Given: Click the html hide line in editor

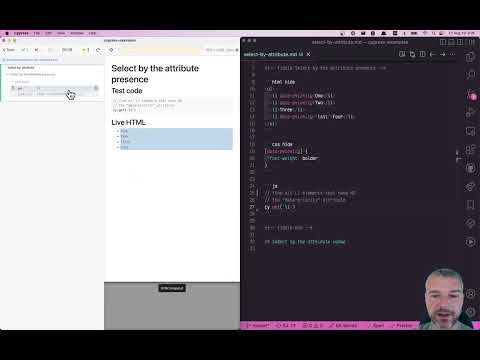Looking at the screenshot, I should coord(283,82).
